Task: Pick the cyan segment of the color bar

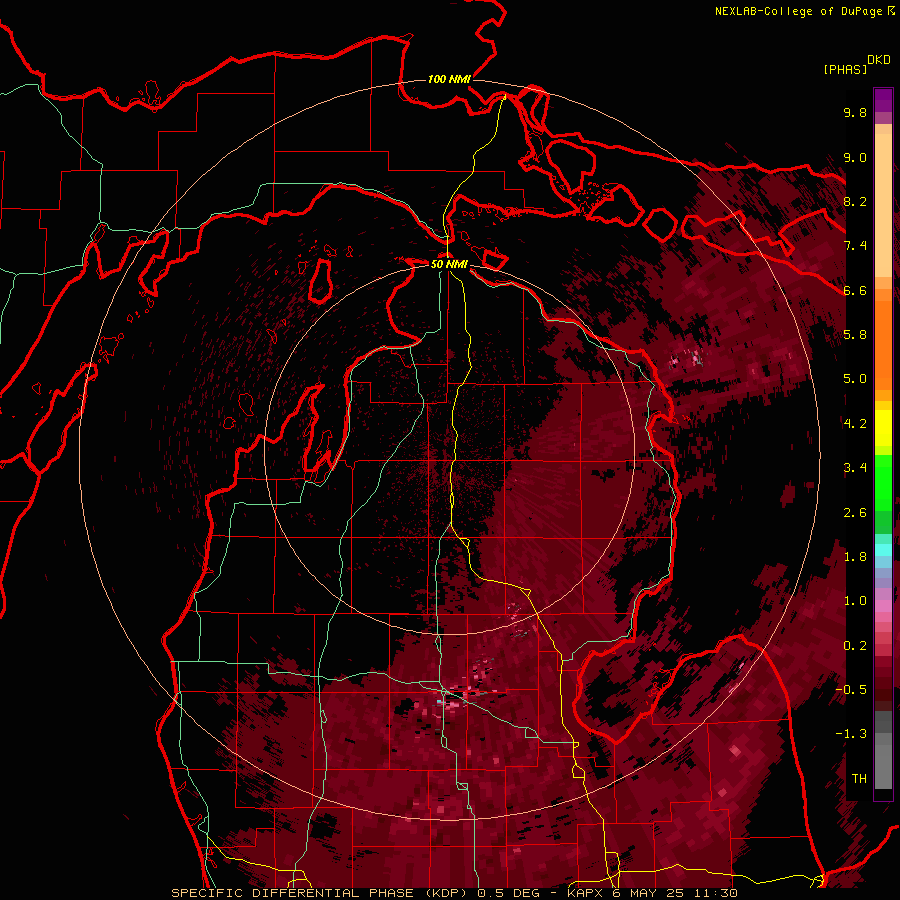Action: coord(883,549)
